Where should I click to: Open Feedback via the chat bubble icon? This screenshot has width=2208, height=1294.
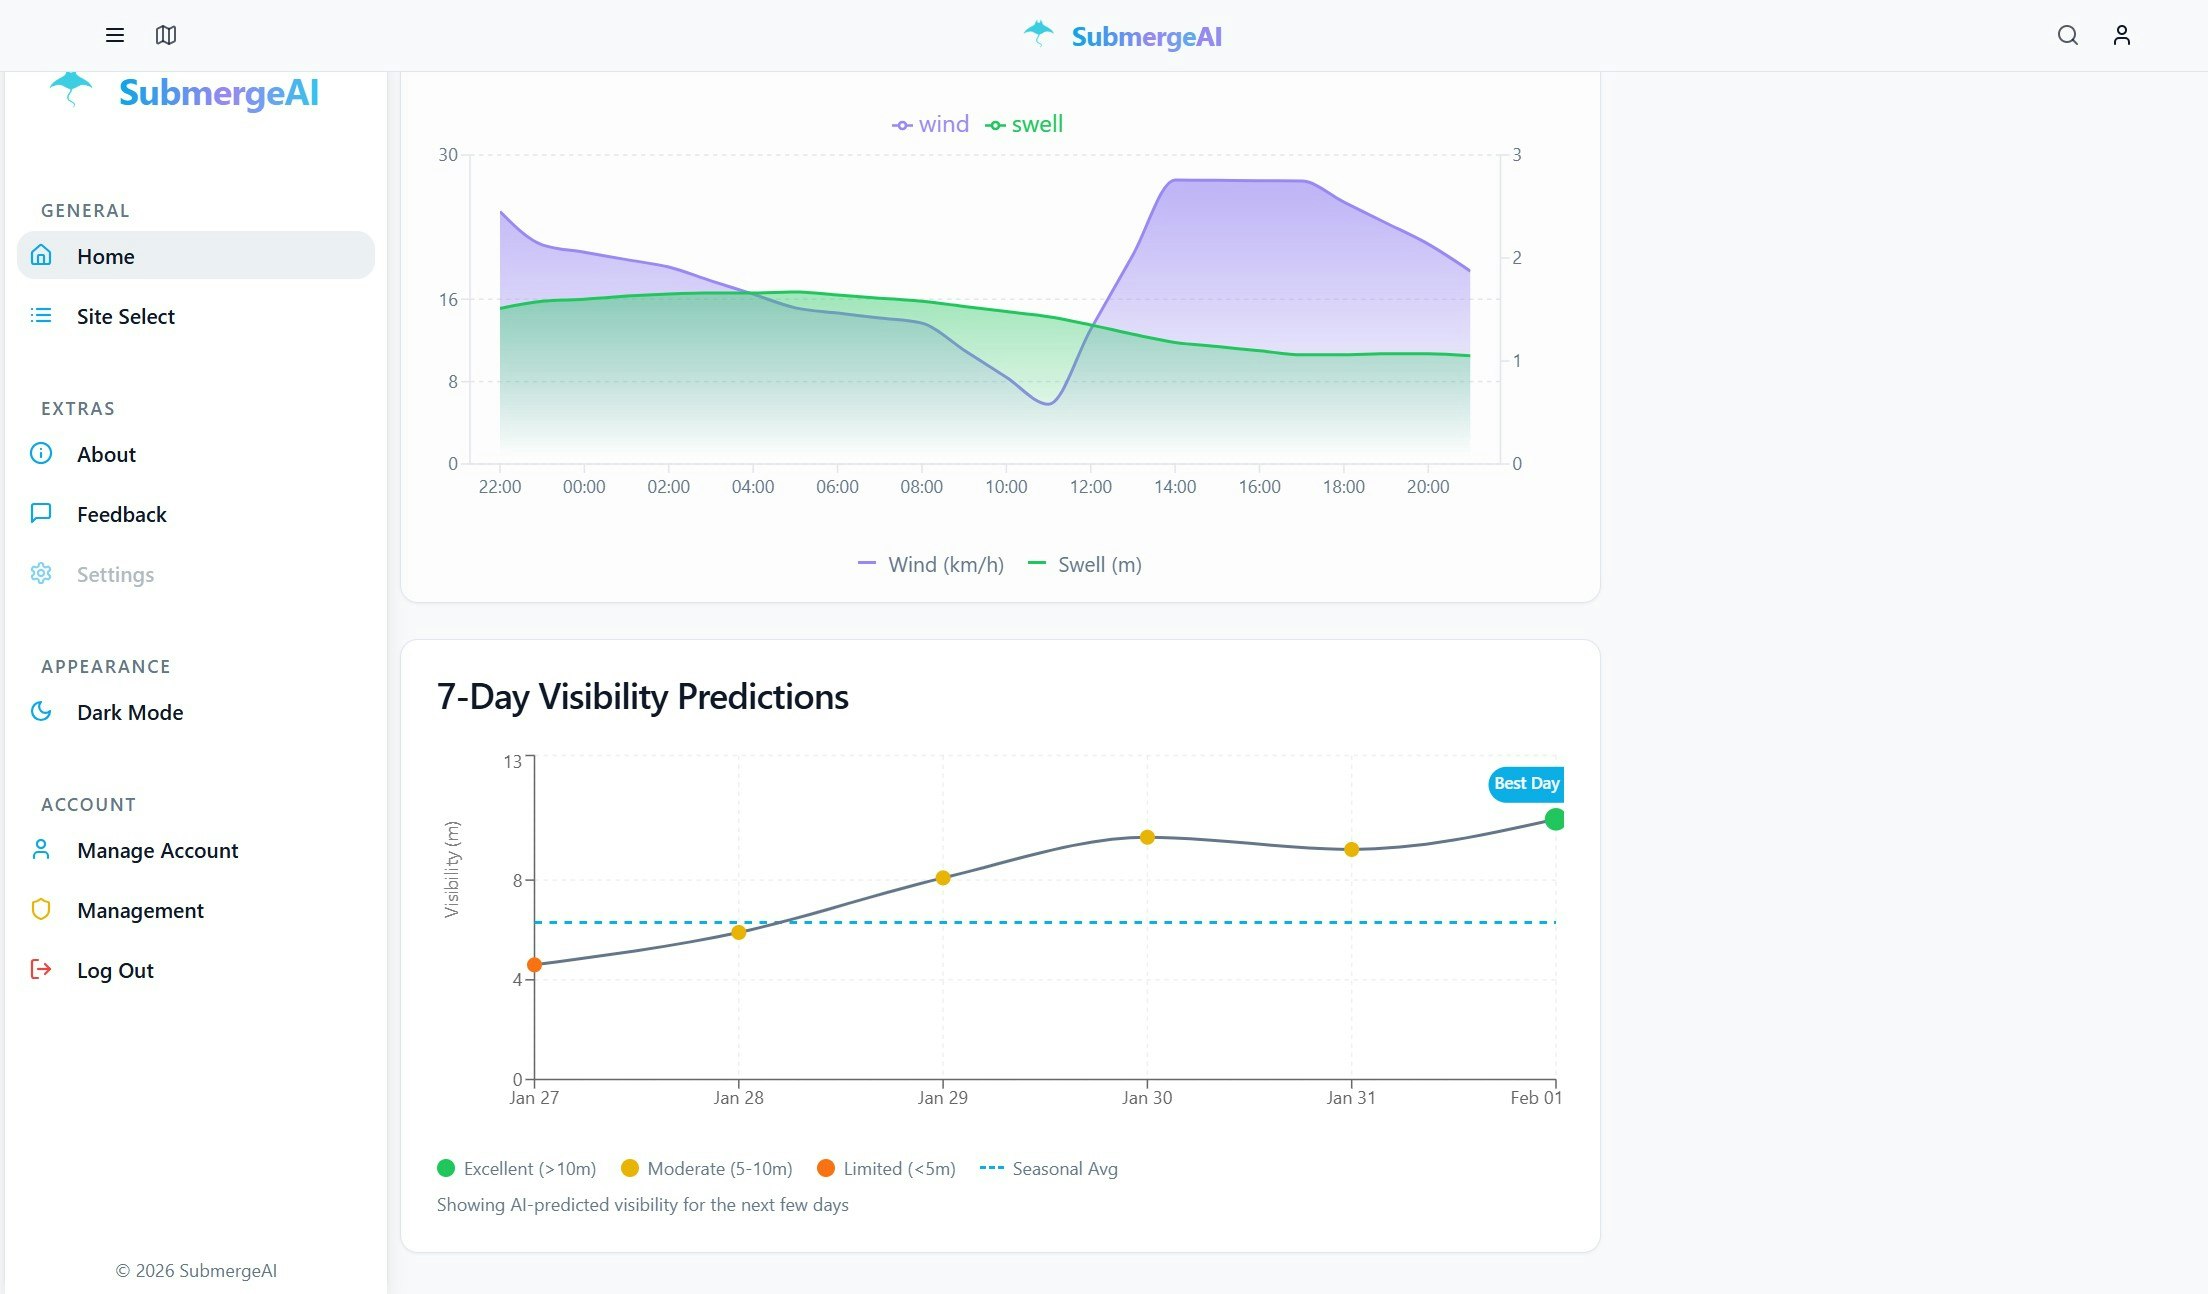(41, 513)
